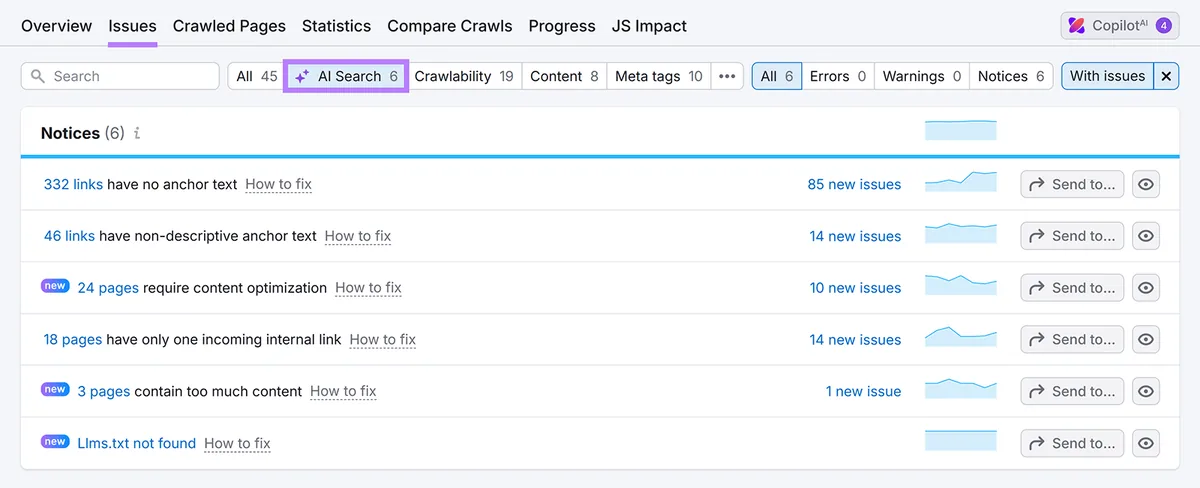
Task: Select the Issues tab
Action: point(132,26)
